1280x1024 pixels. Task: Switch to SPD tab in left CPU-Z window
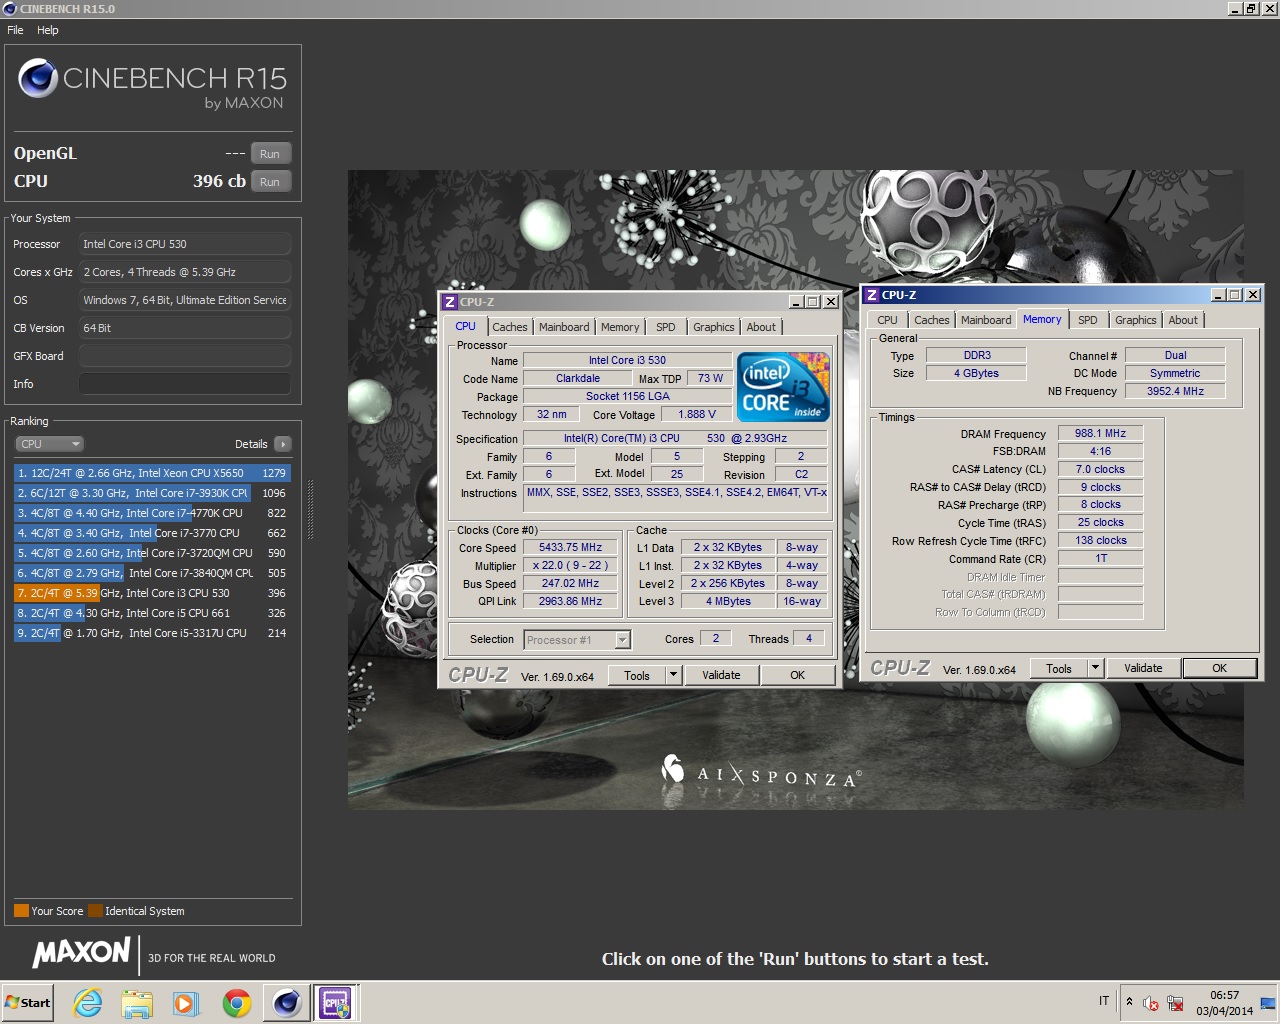pyautogui.click(x=666, y=327)
